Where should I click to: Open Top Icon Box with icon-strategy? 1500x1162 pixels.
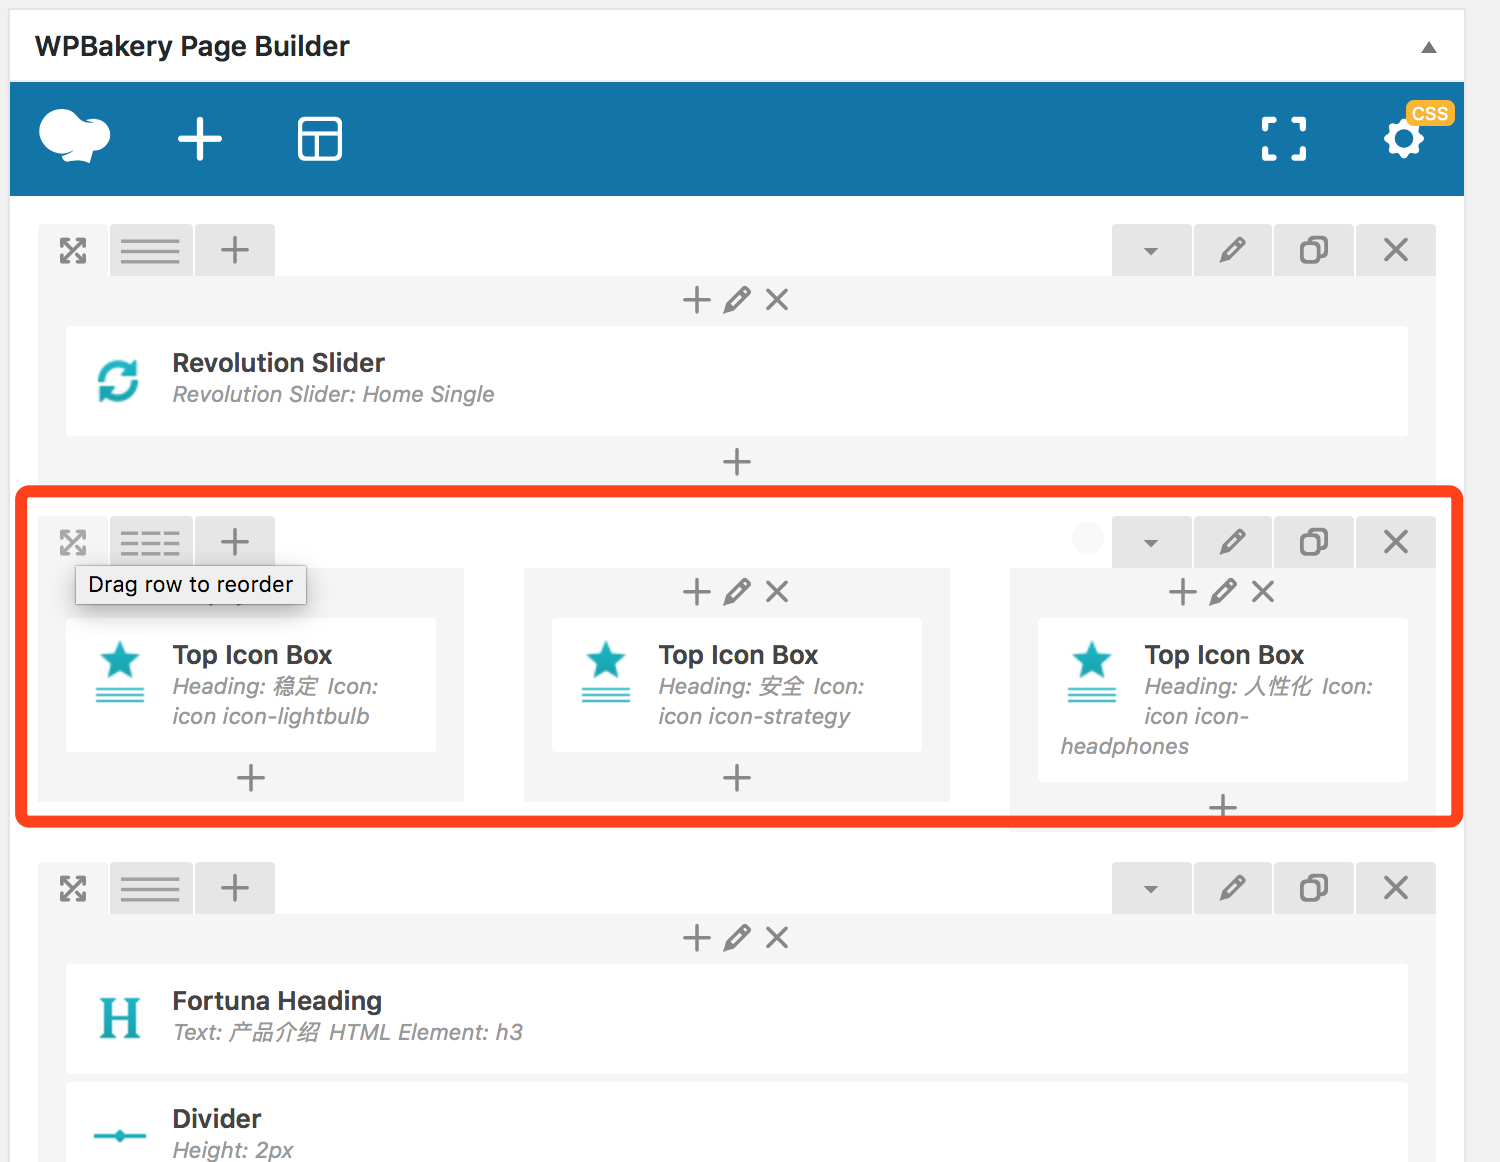(x=737, y=685)
